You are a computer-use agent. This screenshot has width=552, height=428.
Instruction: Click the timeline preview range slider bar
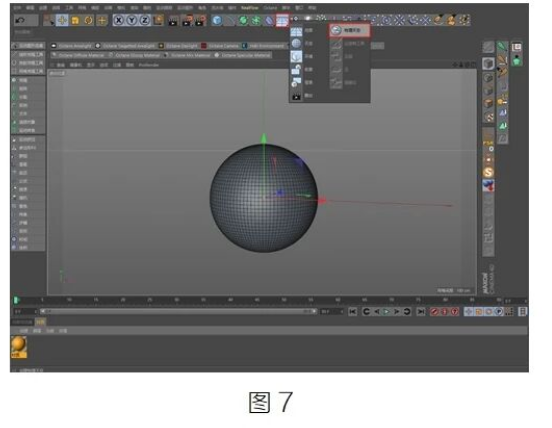pos(178,311)
